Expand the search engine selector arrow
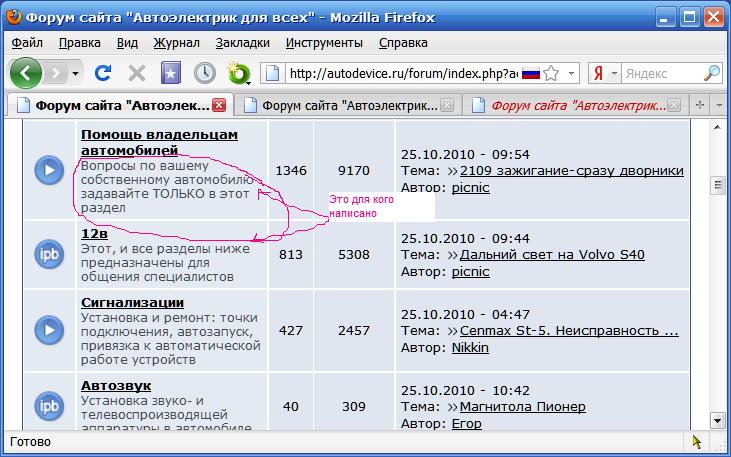731x457 pixels. click(x=614, y=74)
